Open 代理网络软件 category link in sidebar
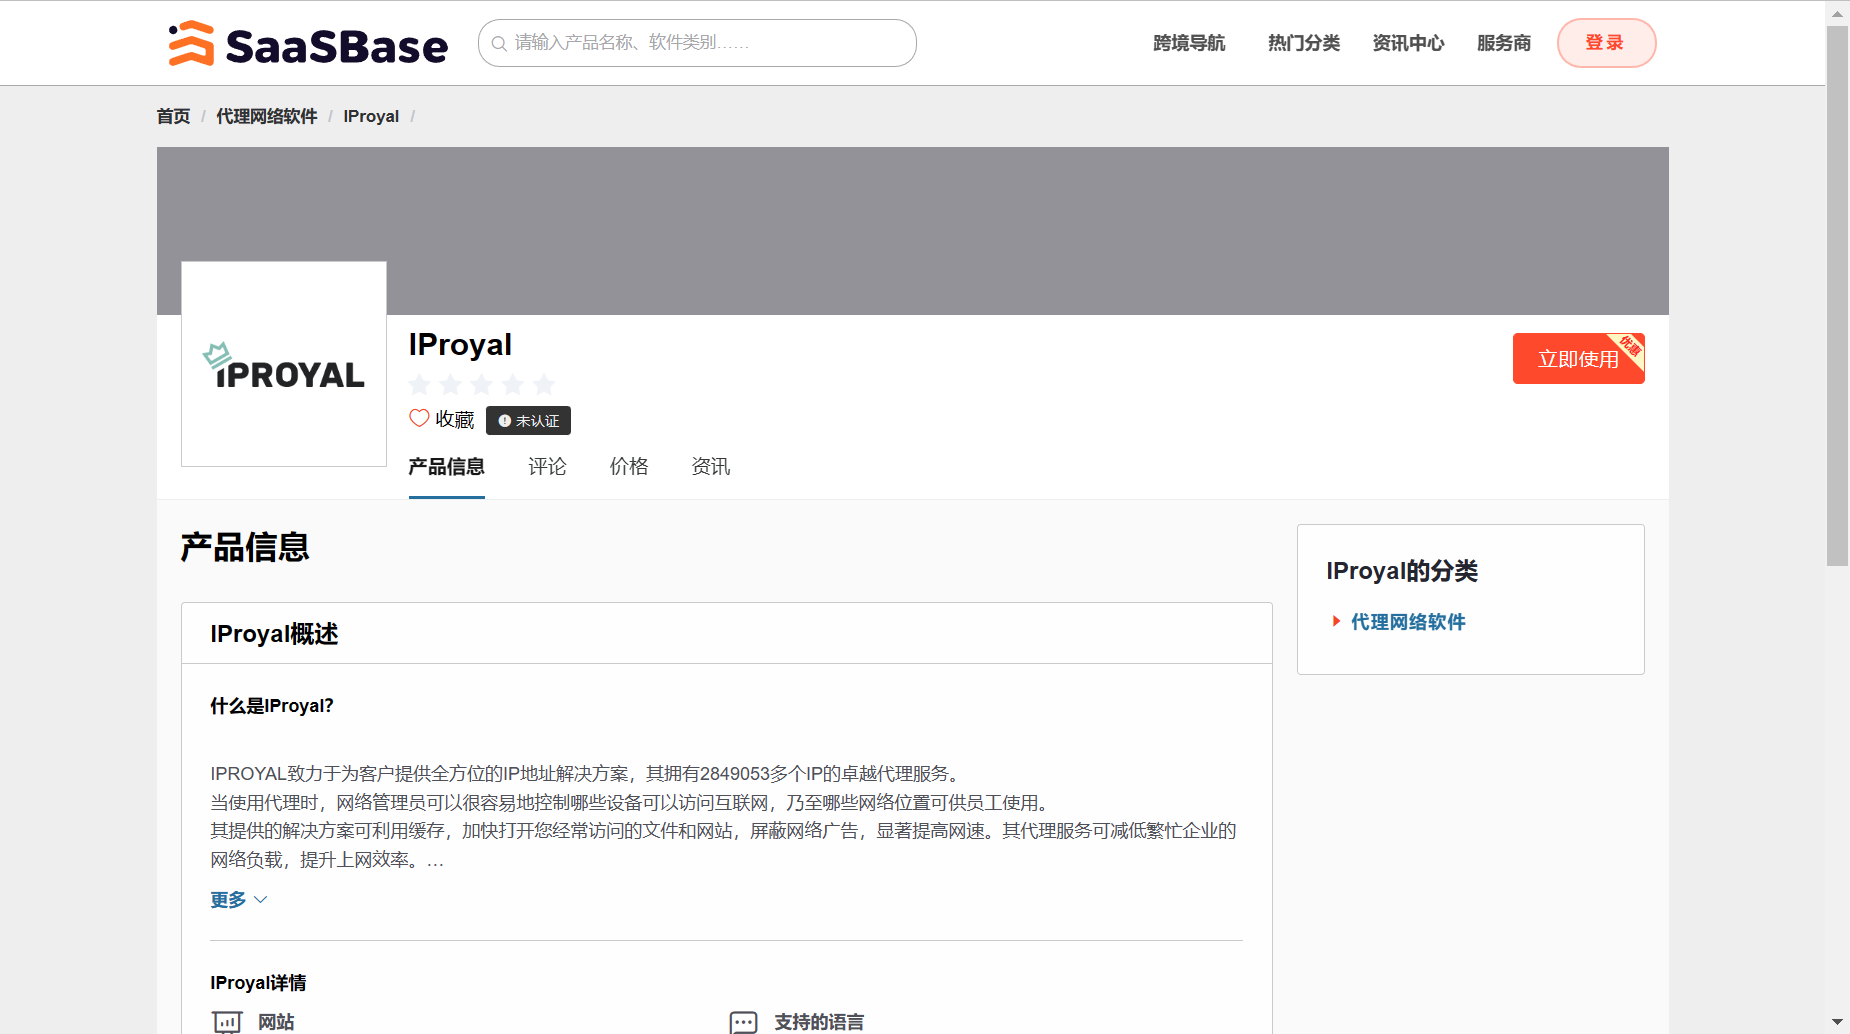This screenshot has height=1034, width=1850. point(1408,622)
